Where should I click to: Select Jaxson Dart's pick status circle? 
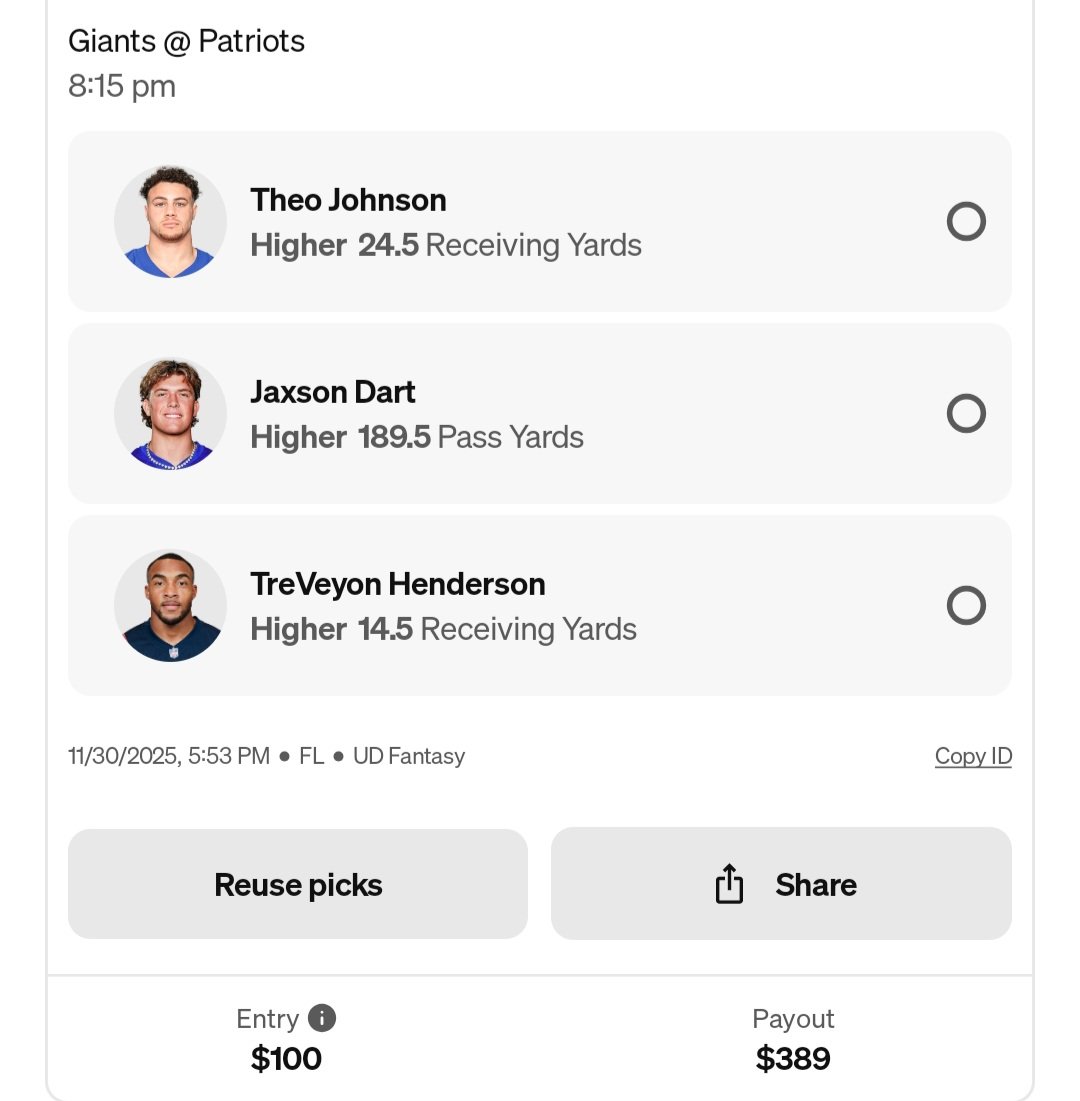[966, 413]
